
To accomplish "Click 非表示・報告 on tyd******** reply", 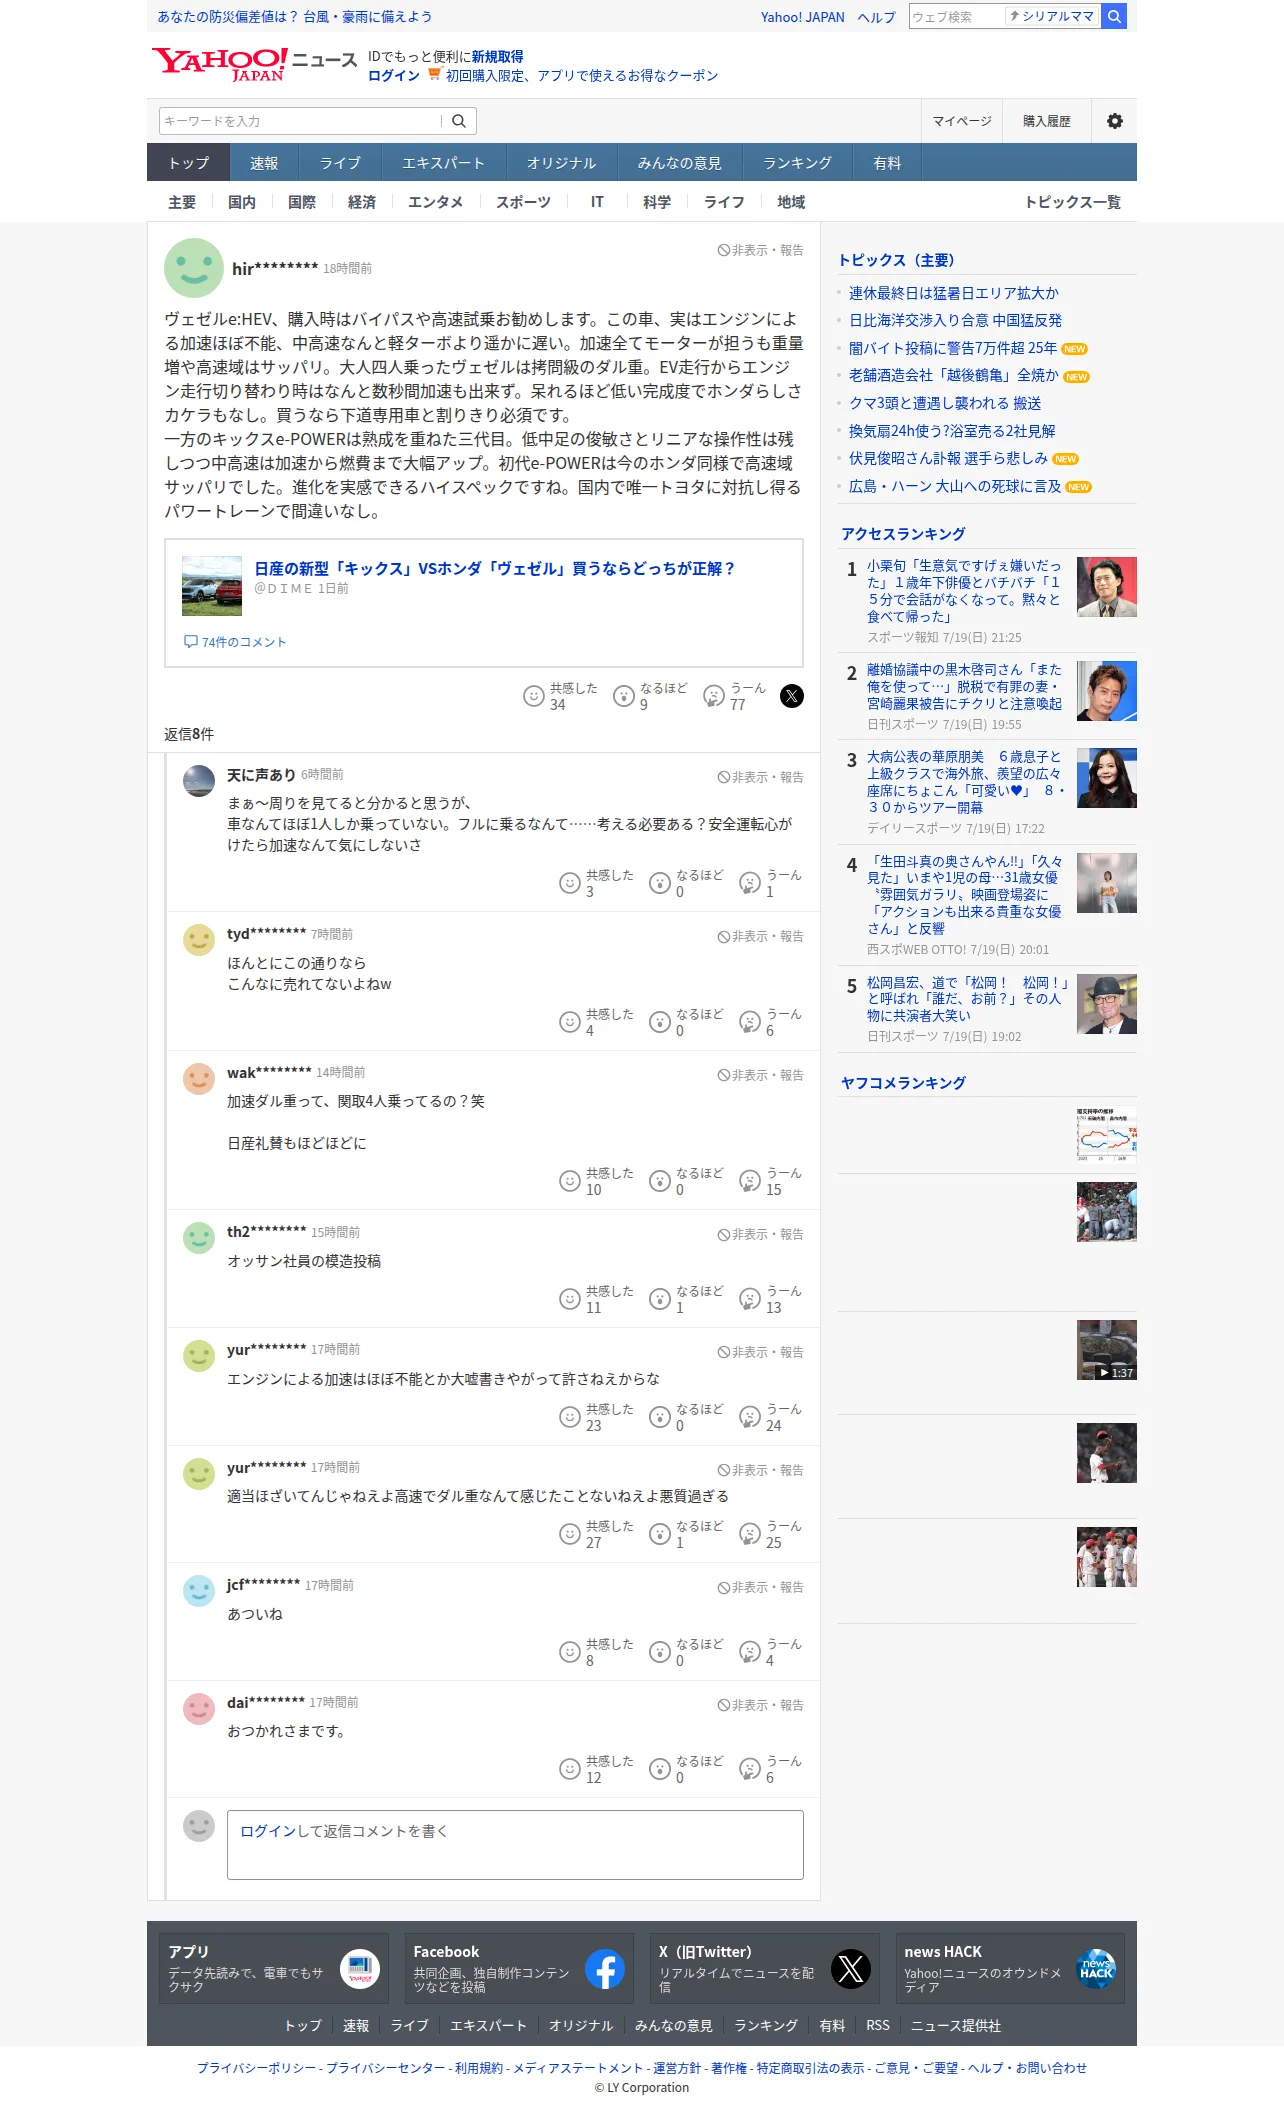I will 760,936.
